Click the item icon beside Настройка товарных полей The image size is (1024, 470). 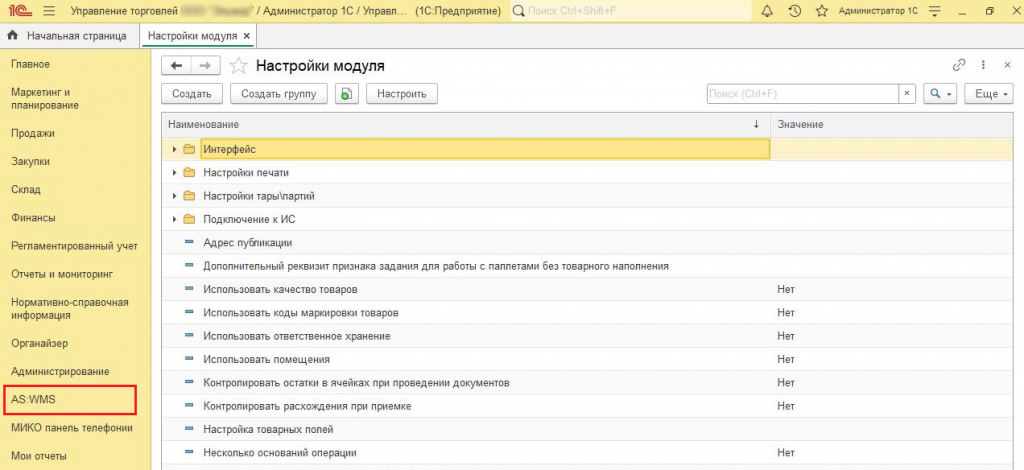coord(189,429)
